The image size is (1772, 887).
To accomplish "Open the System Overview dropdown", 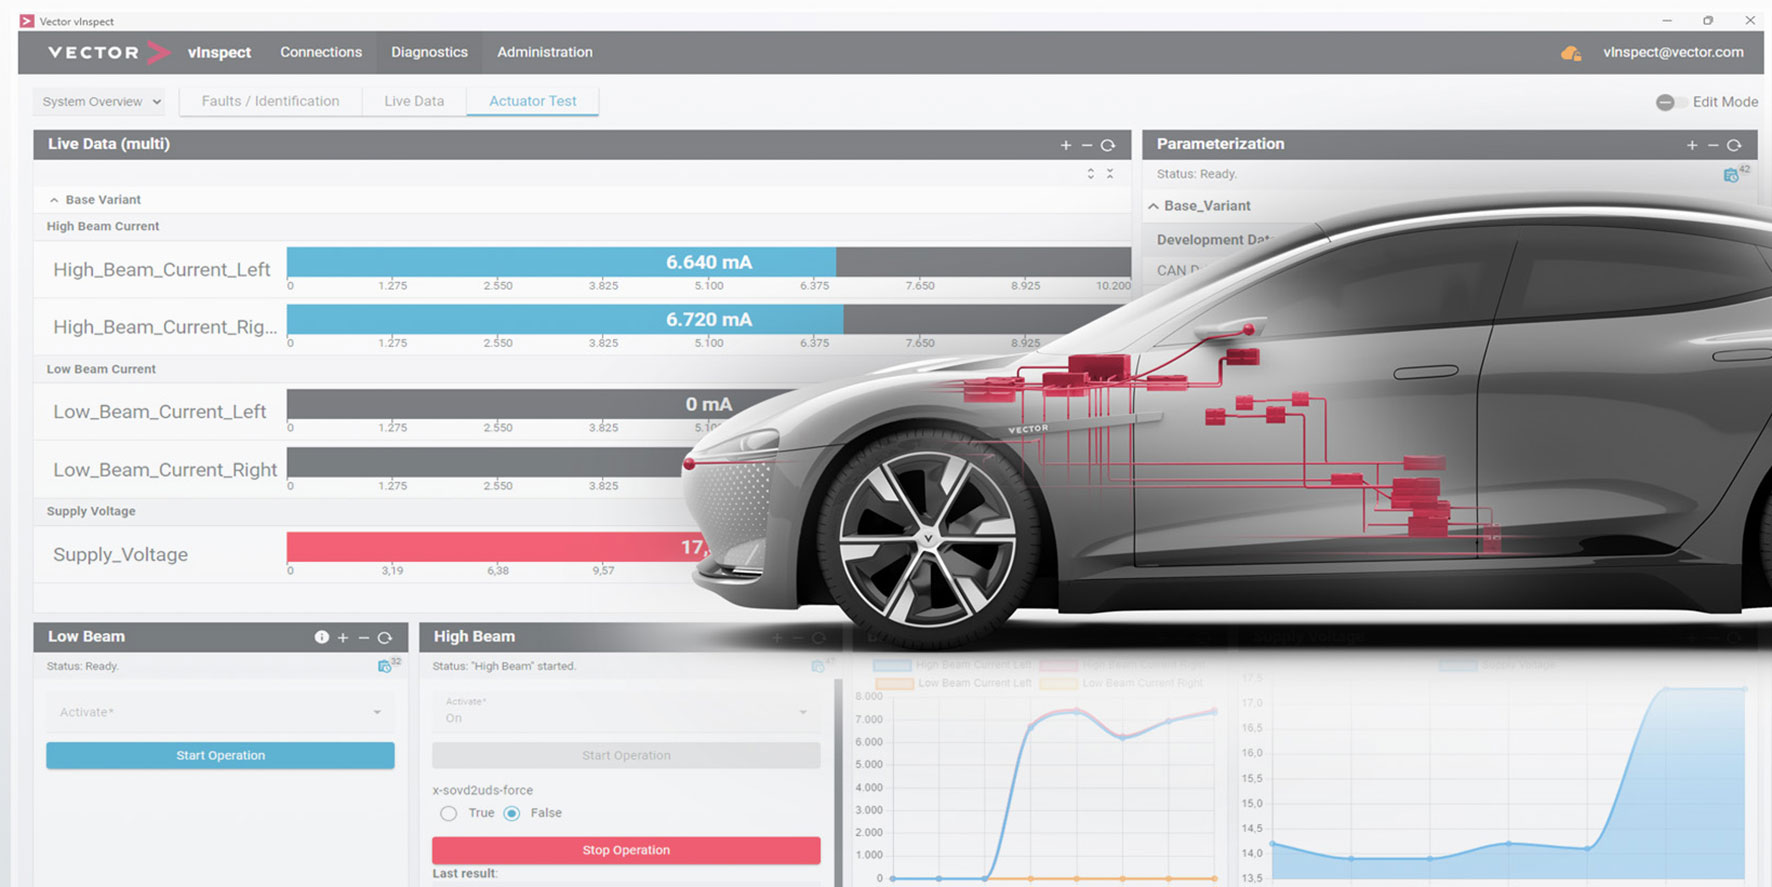I will tap(101, 102).
